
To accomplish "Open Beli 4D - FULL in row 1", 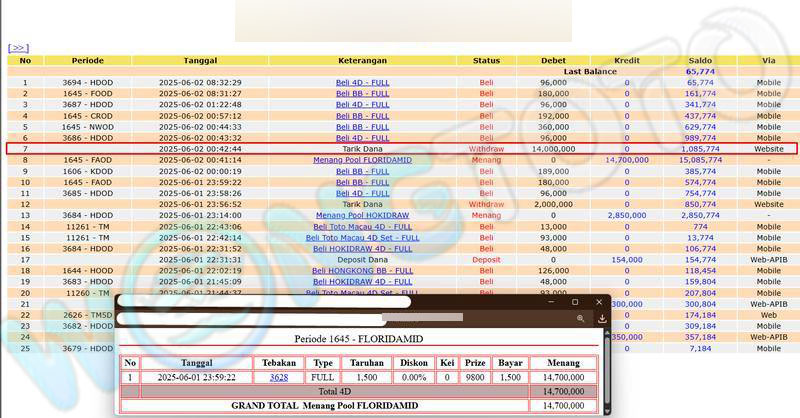I will pyautogui.click(x=363, y=82).
